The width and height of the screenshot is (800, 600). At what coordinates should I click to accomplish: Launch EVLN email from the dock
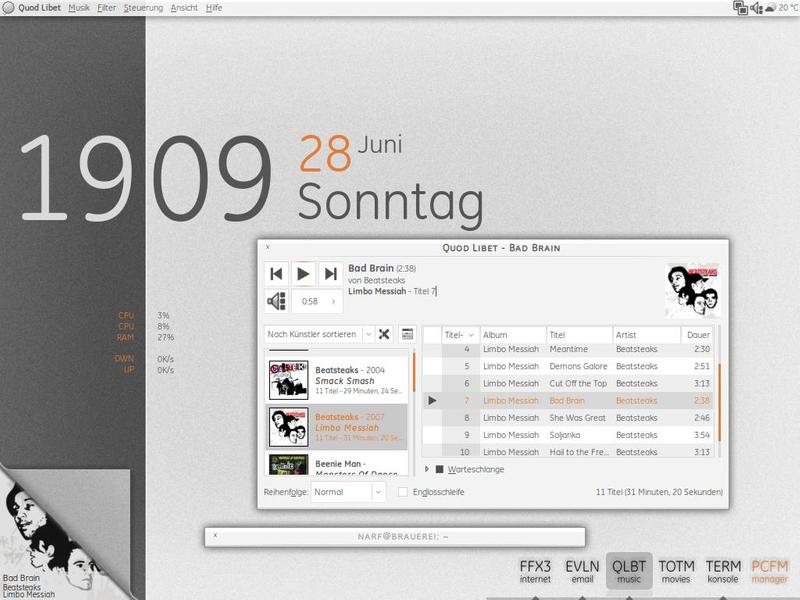(582, 571)
